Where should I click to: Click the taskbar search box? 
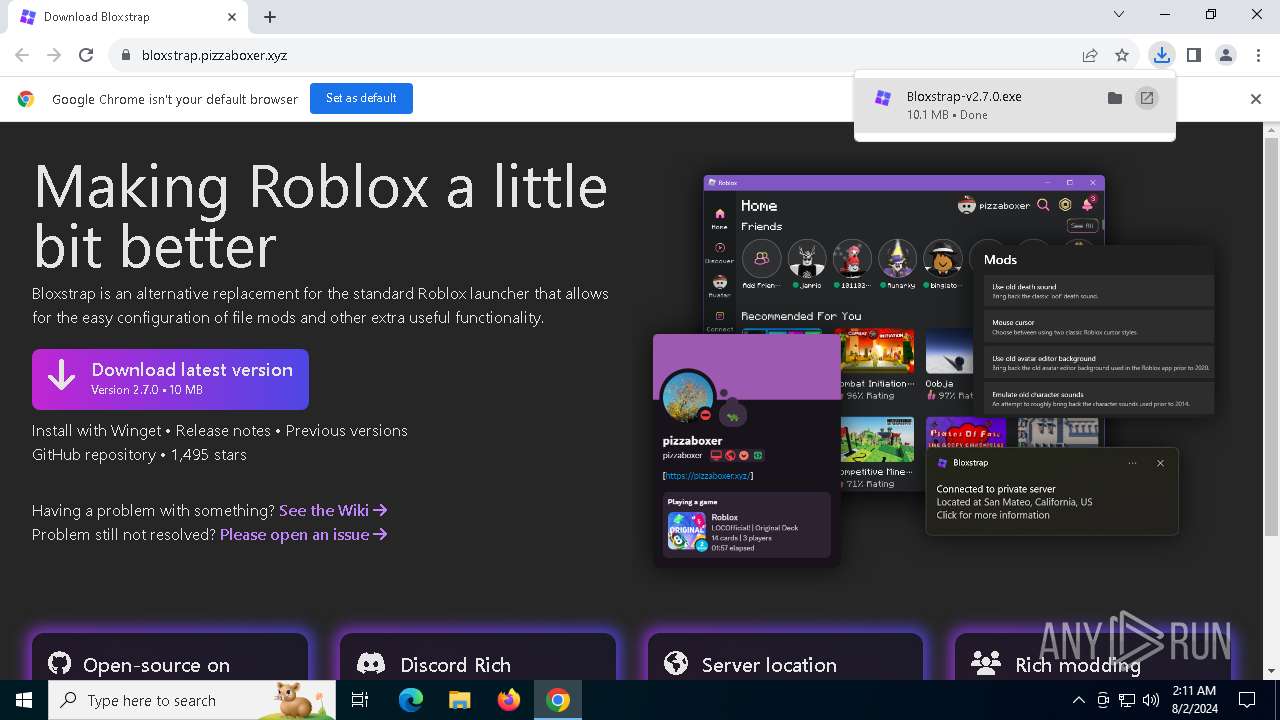(x=192, y=700)
